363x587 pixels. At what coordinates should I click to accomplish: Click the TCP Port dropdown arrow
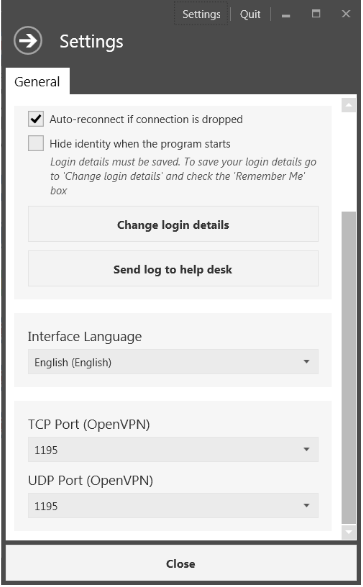click(306, 449)
